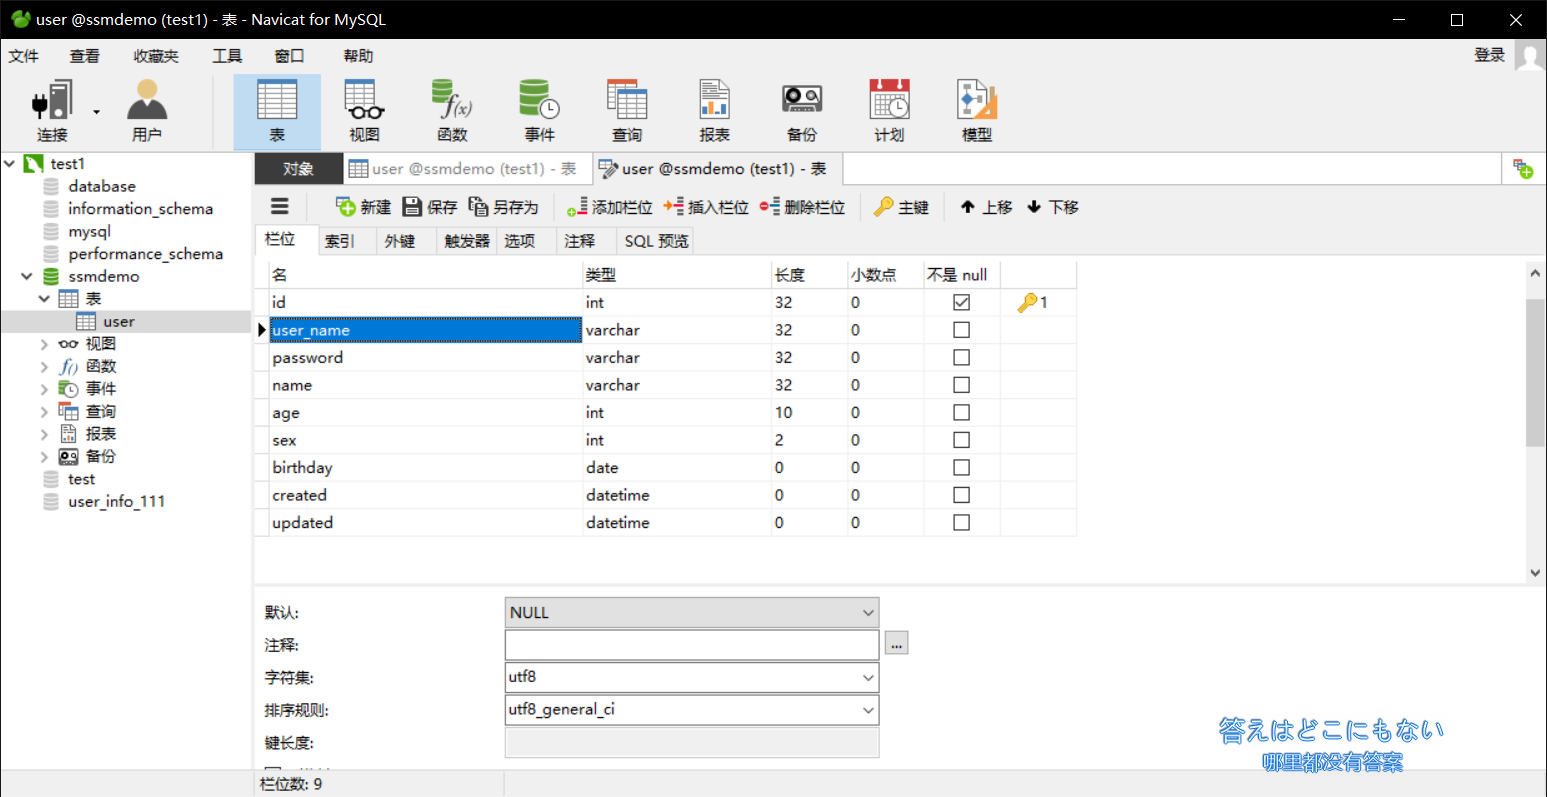
Task: Click the field list vertical scrollbar
Action: coord(1535,372)
